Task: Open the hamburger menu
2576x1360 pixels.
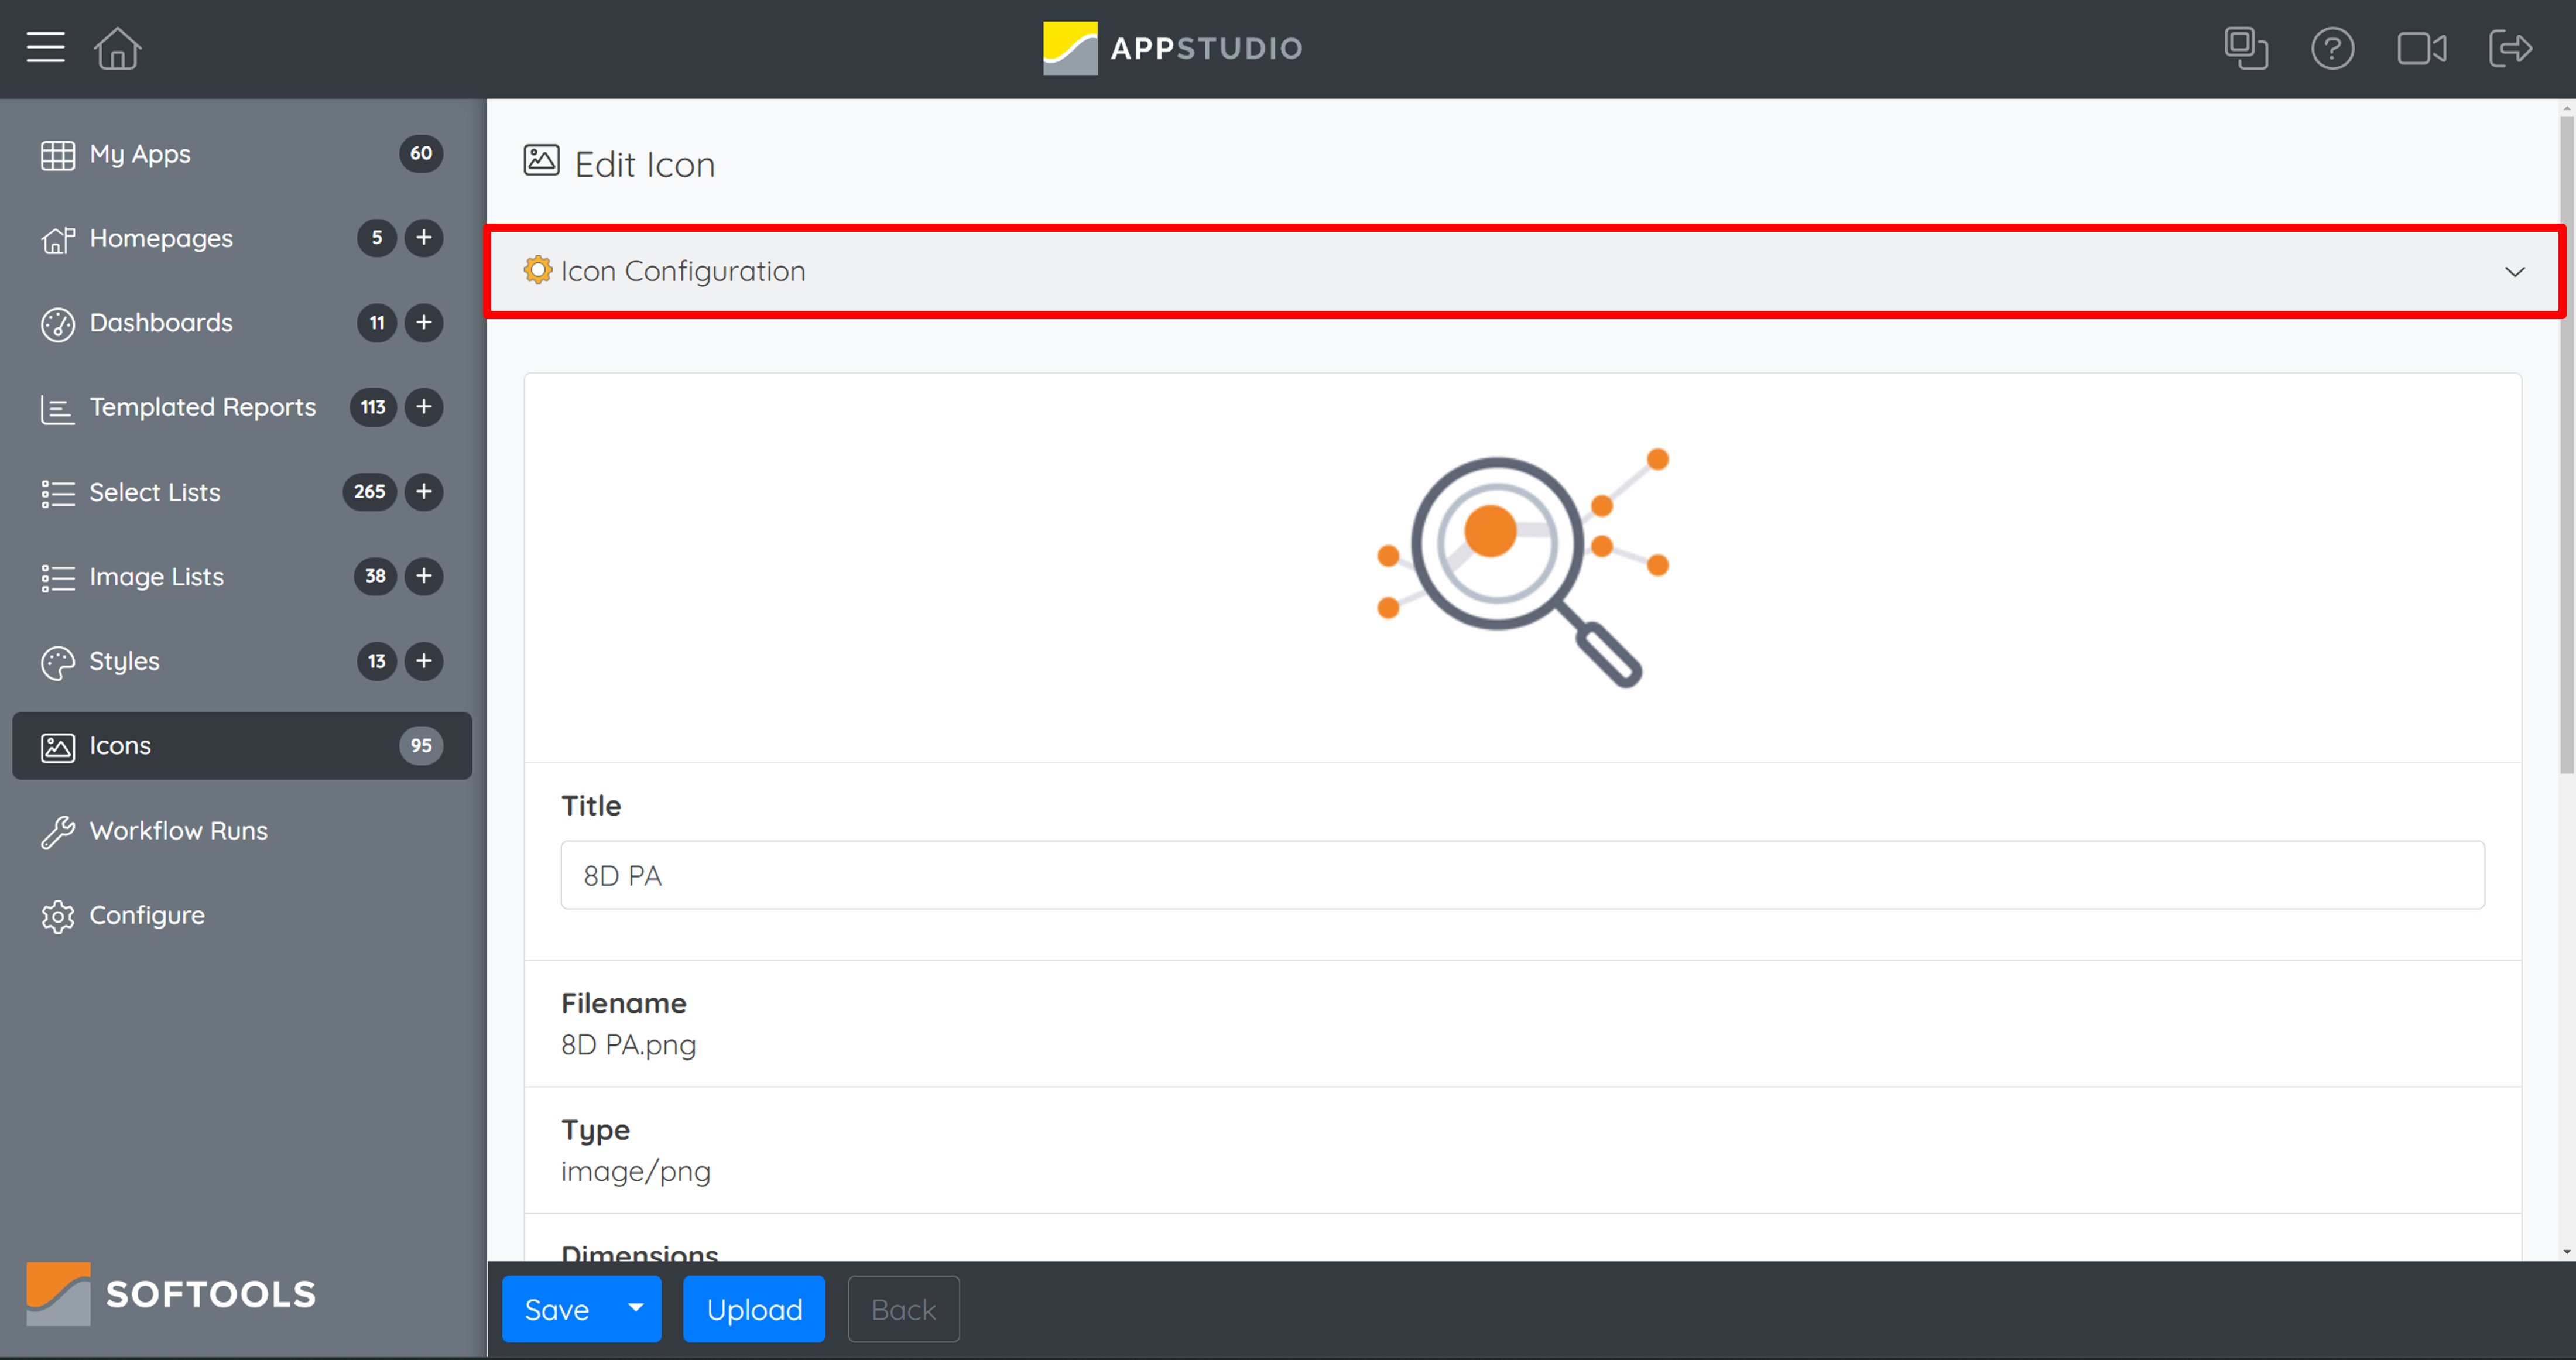Action: coord(45,47)
